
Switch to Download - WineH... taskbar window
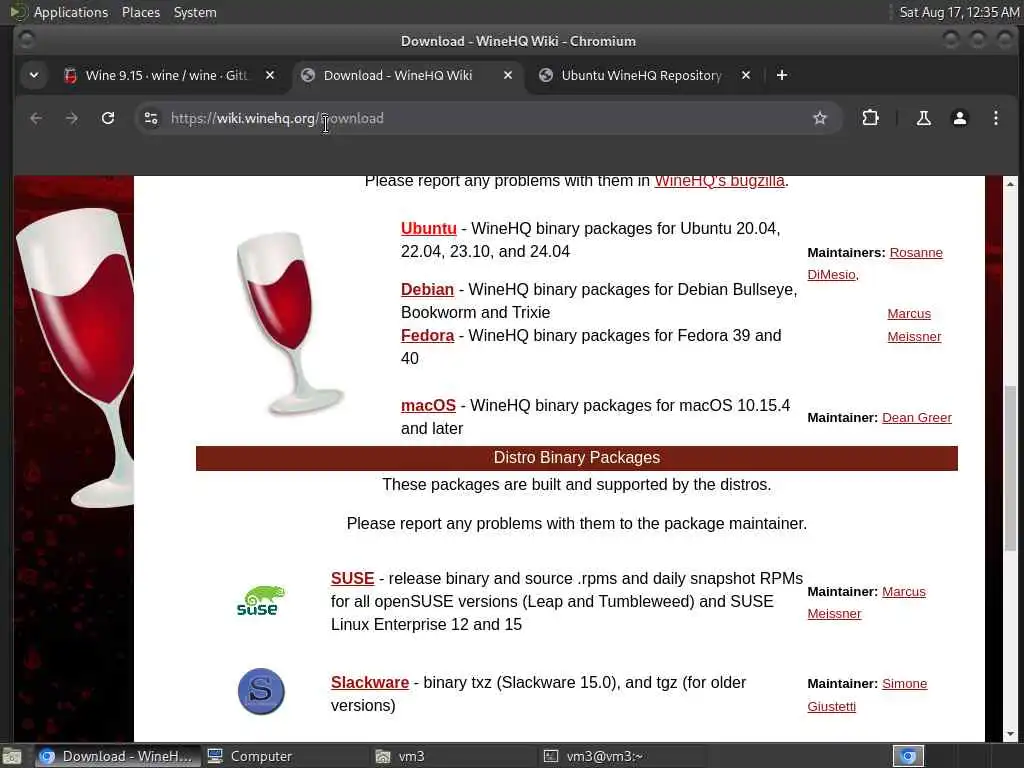pyautogui.click(x=118, y=756)
